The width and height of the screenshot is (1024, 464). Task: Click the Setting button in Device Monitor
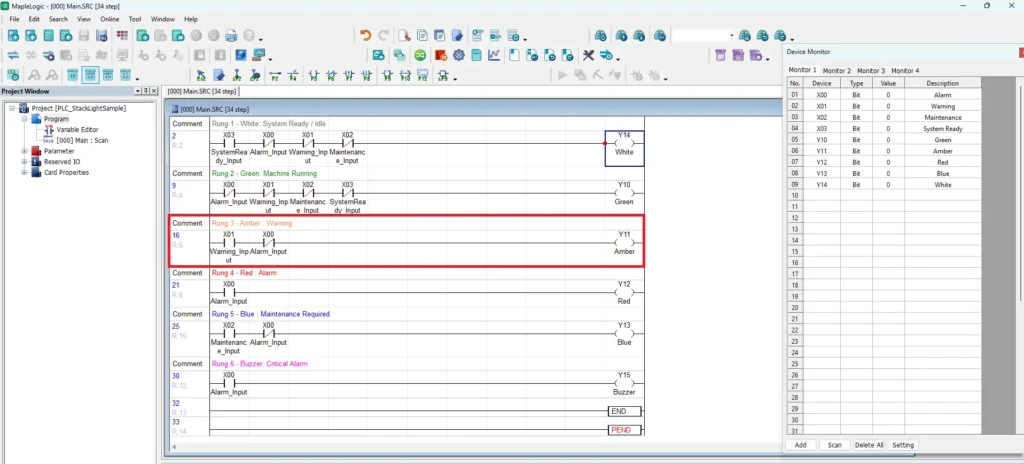coord(903,445)
